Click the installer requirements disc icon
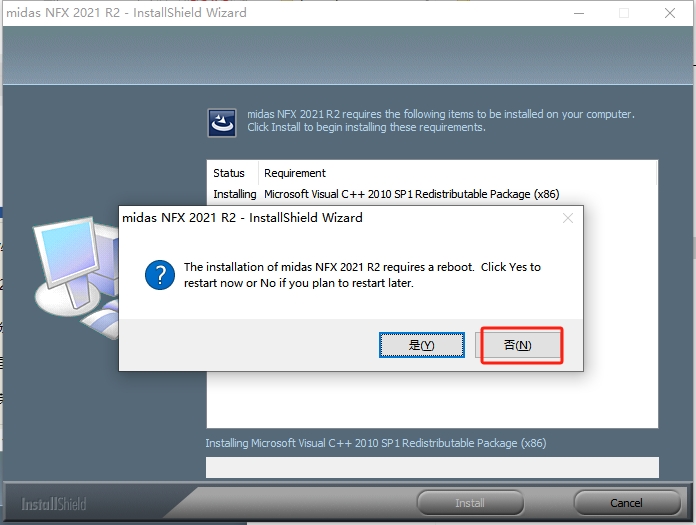This screenshot has height=525, width=696. click(222, 123)
